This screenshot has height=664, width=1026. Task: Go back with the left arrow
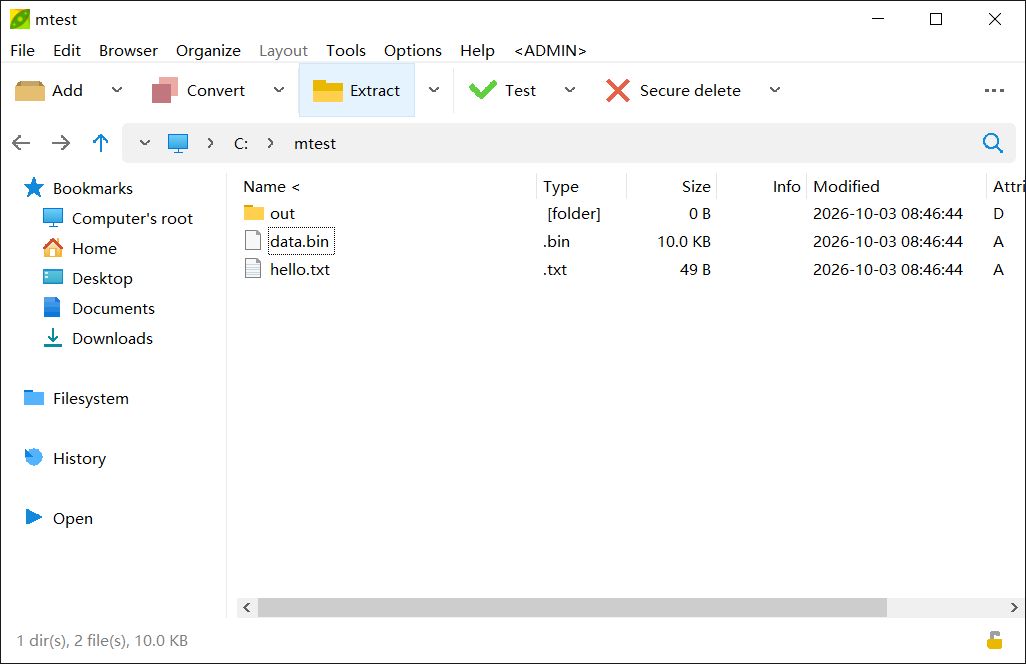point(21,143)
